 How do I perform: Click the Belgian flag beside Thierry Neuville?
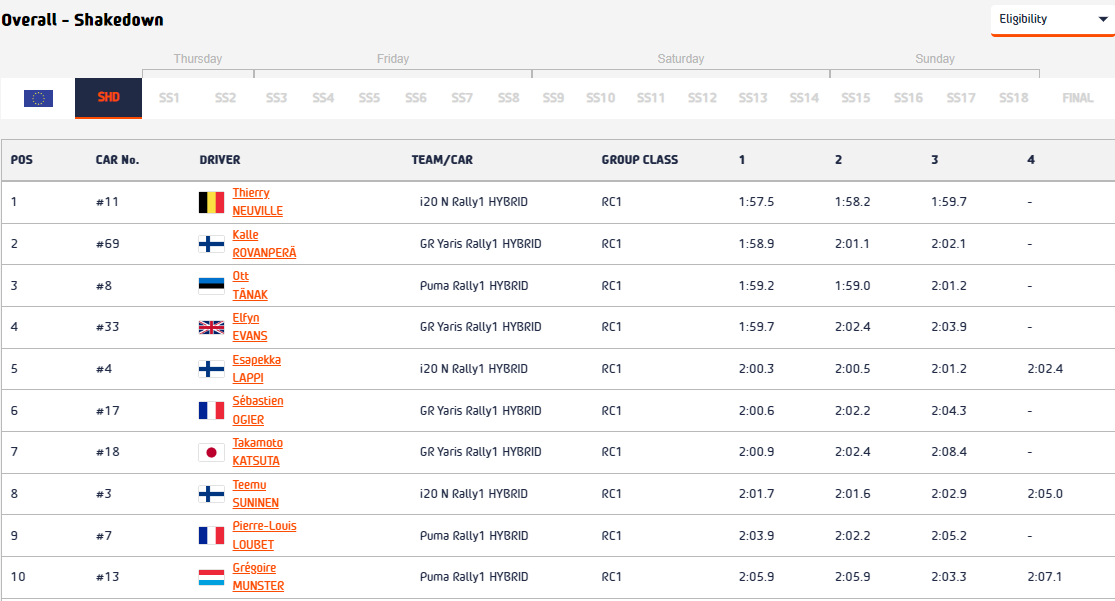click(x=211, y=202)
